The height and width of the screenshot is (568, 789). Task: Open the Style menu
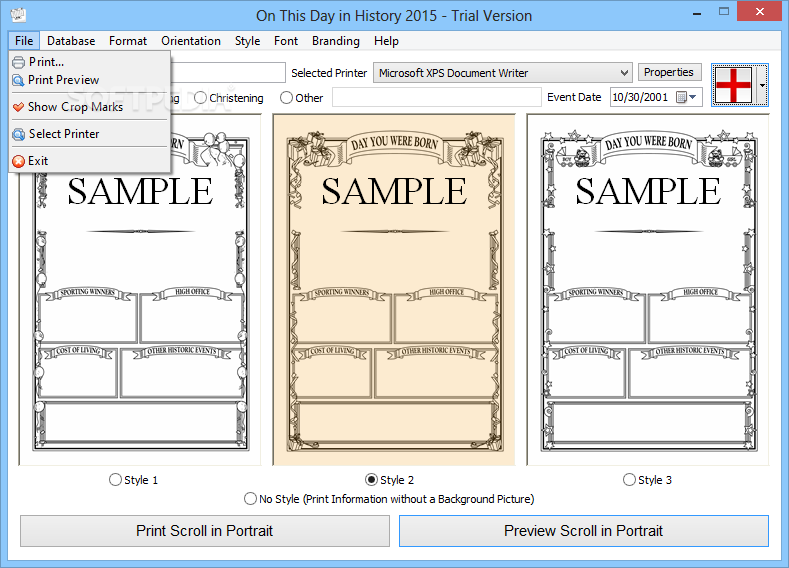247,41
